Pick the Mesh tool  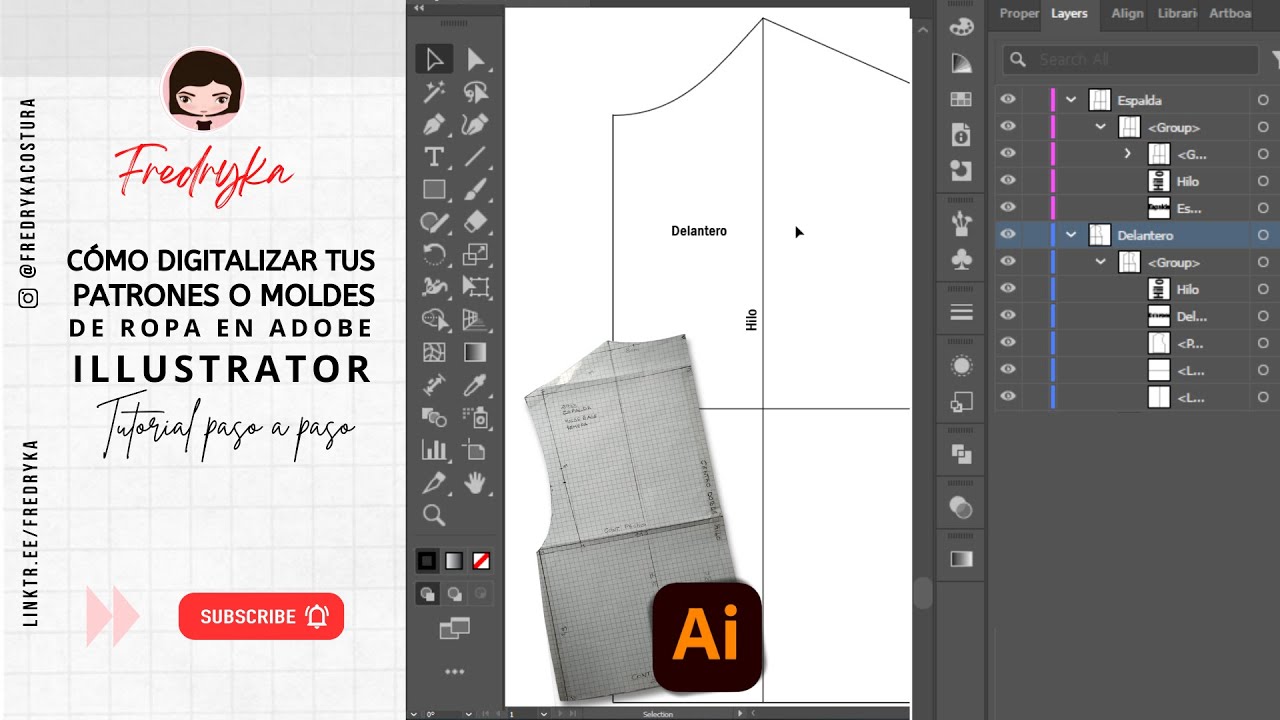[x=434, y=352]
